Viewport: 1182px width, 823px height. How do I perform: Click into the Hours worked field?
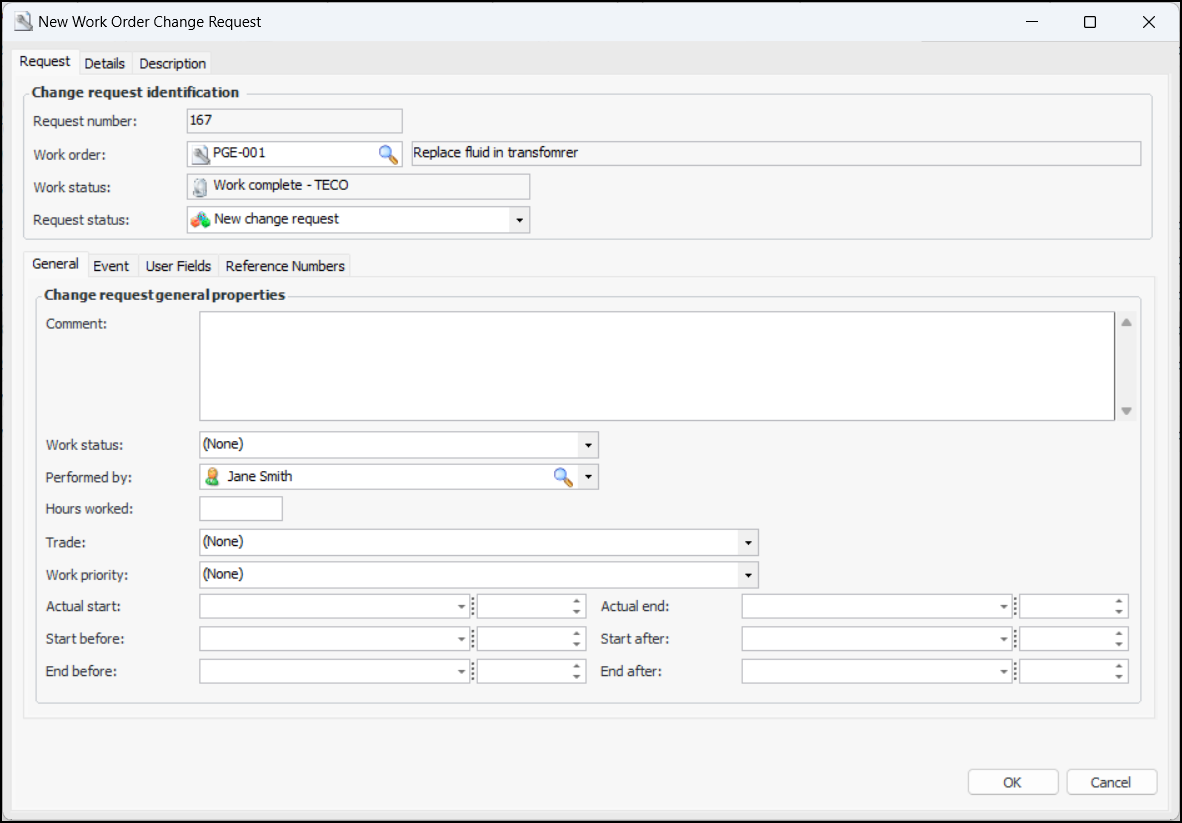[x=241, y=509]
